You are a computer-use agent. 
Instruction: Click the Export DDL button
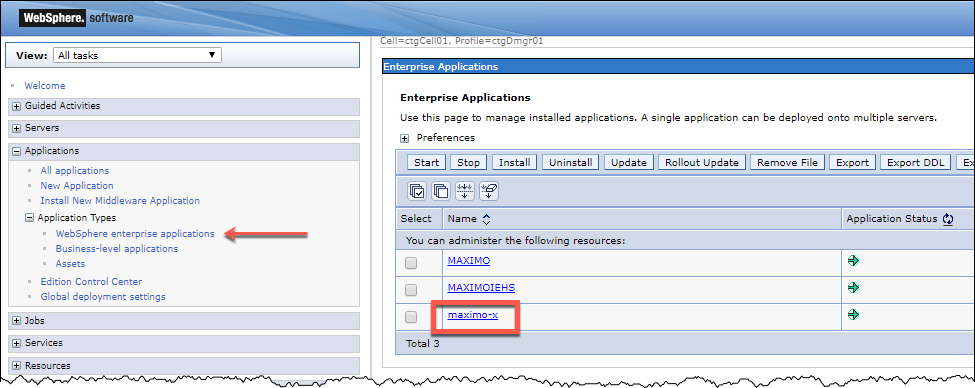pyautogui.click(x=915, y=162)
